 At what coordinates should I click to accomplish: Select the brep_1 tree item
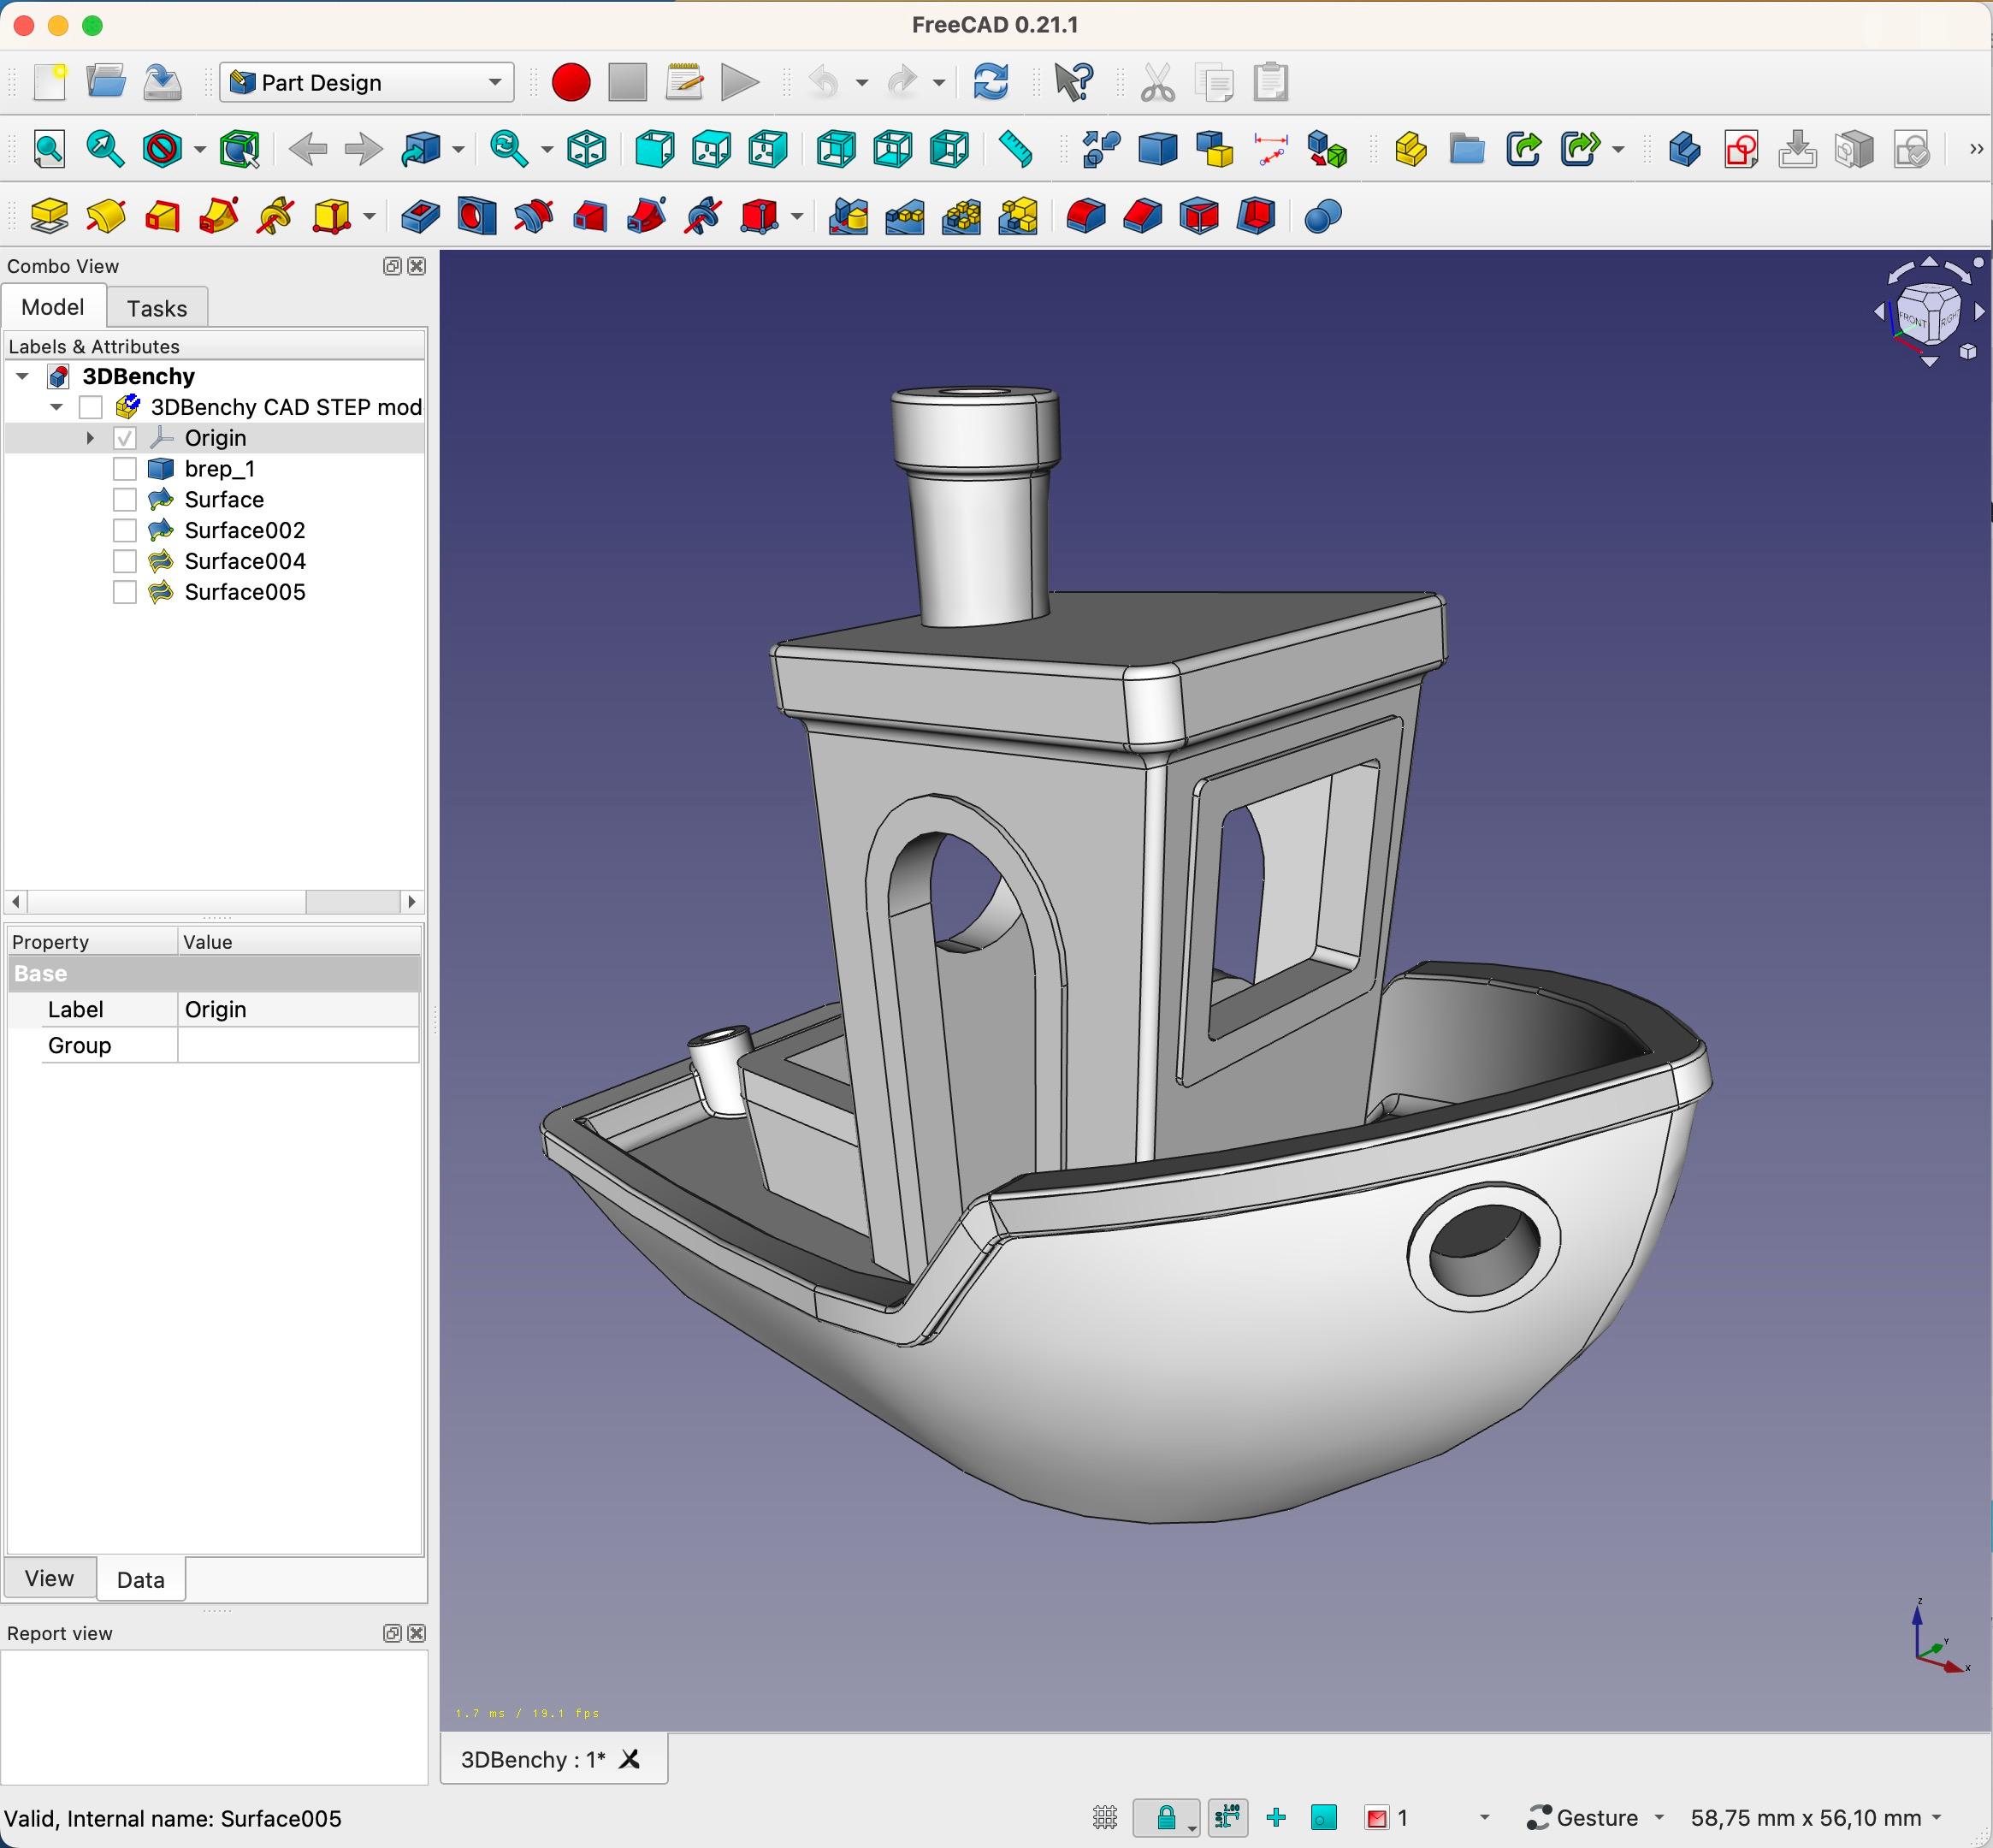[220, 469]
